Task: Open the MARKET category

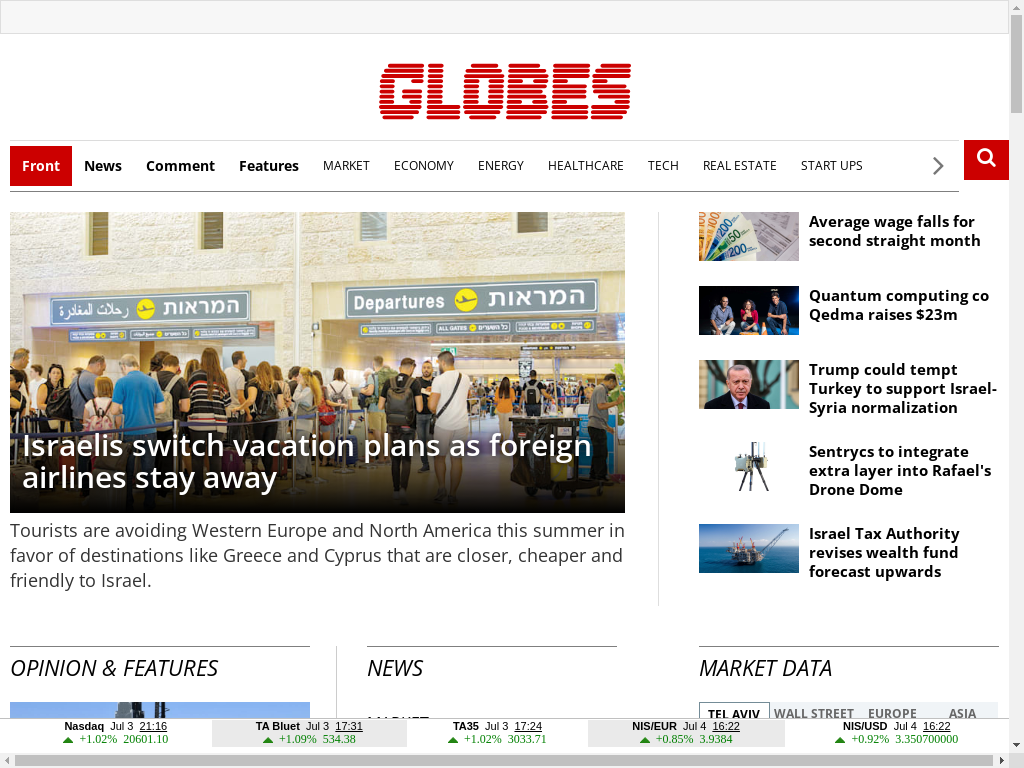Action: [x=346, y=166]
